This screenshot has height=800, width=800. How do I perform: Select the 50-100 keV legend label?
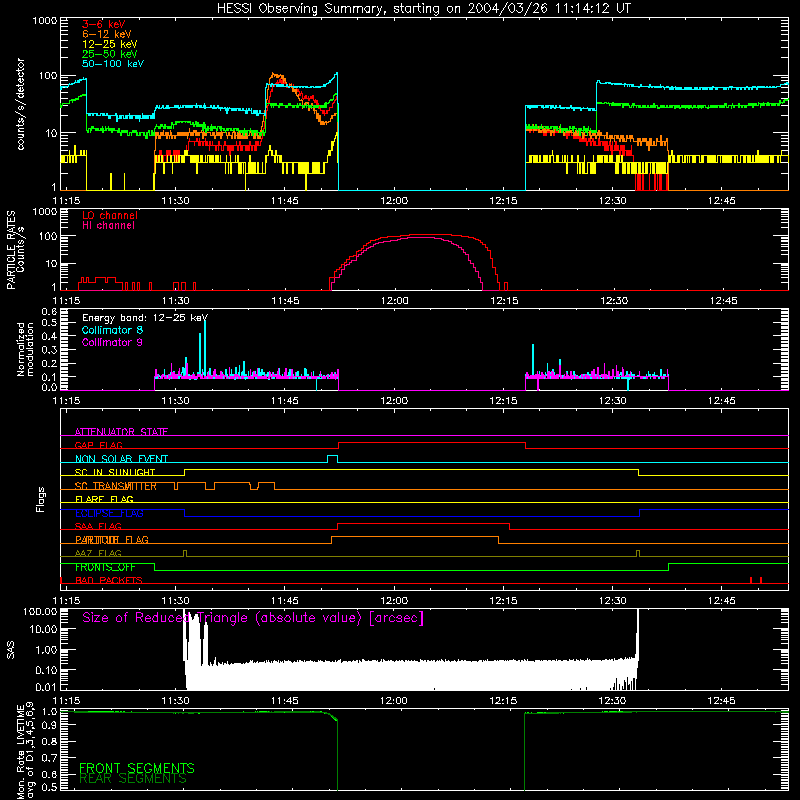(113, 64)
